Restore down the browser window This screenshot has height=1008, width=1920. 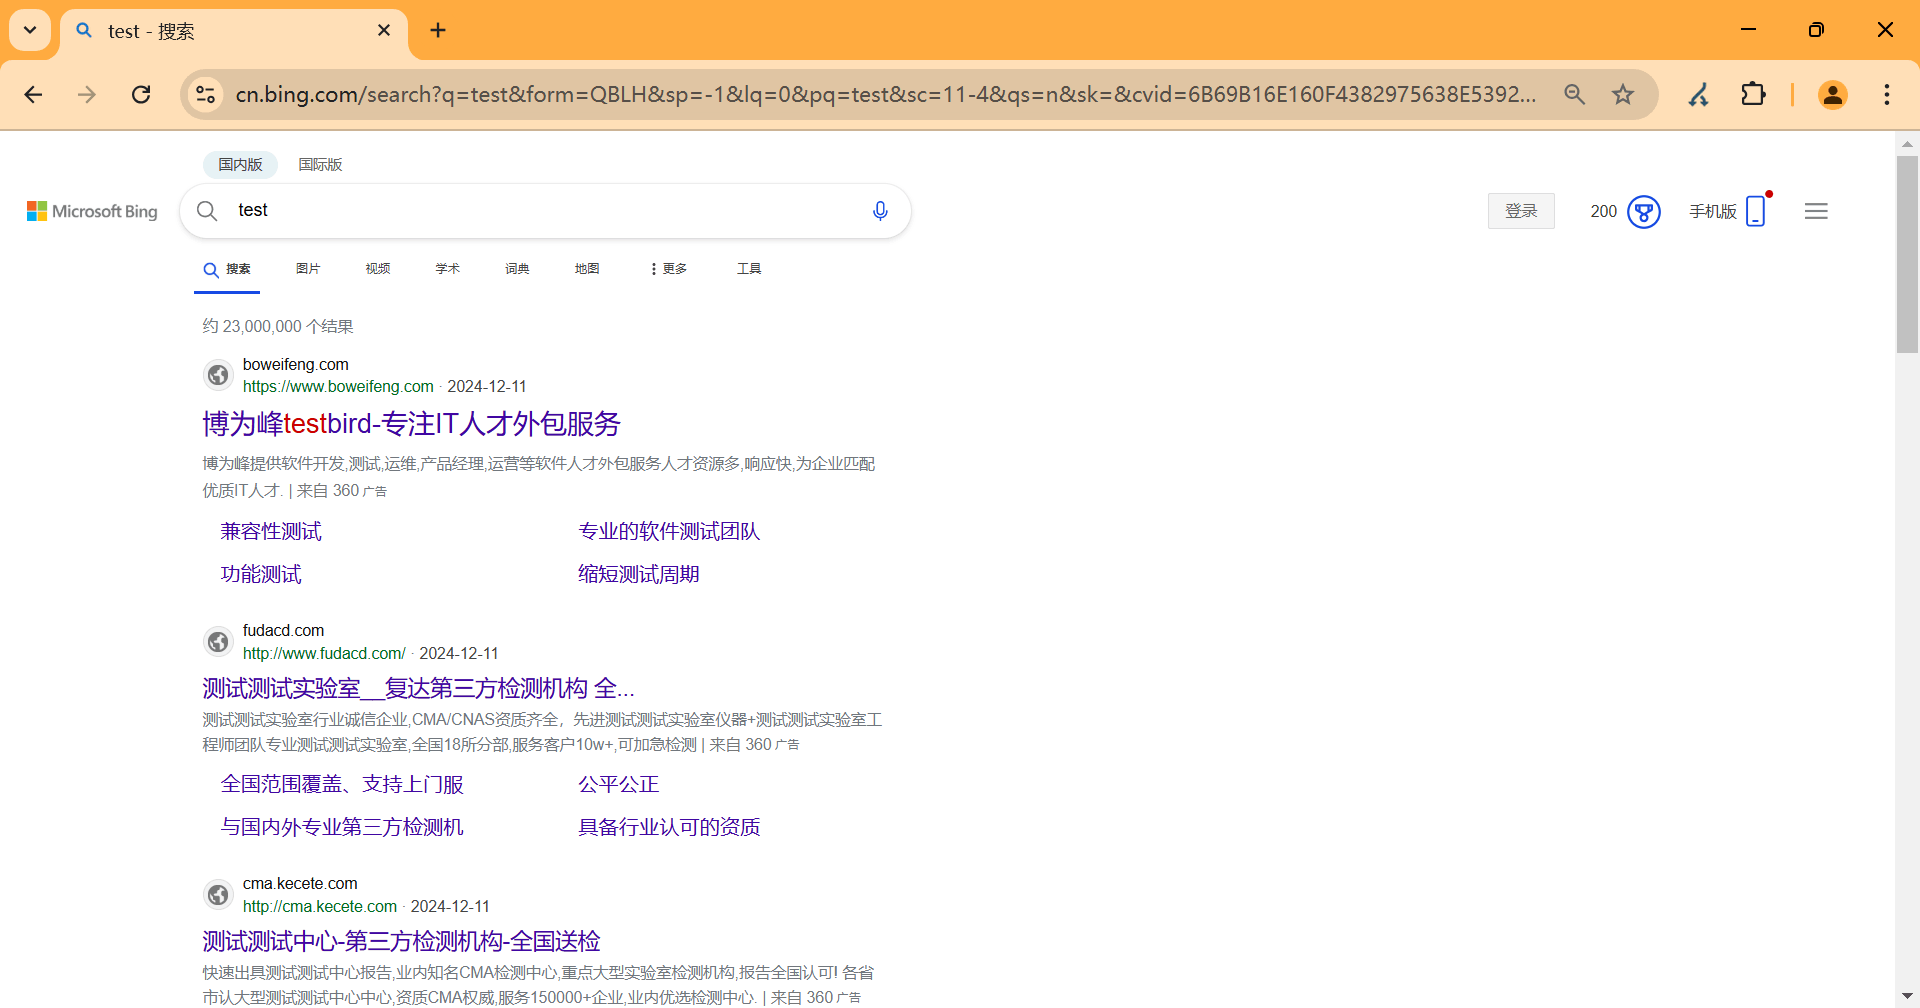(x=1816, y=30)
